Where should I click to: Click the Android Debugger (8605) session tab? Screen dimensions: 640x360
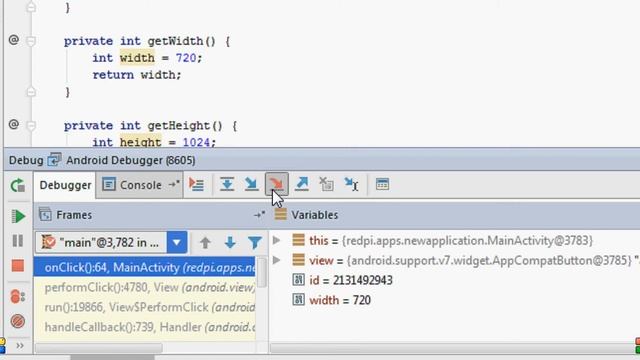[131, 160]
